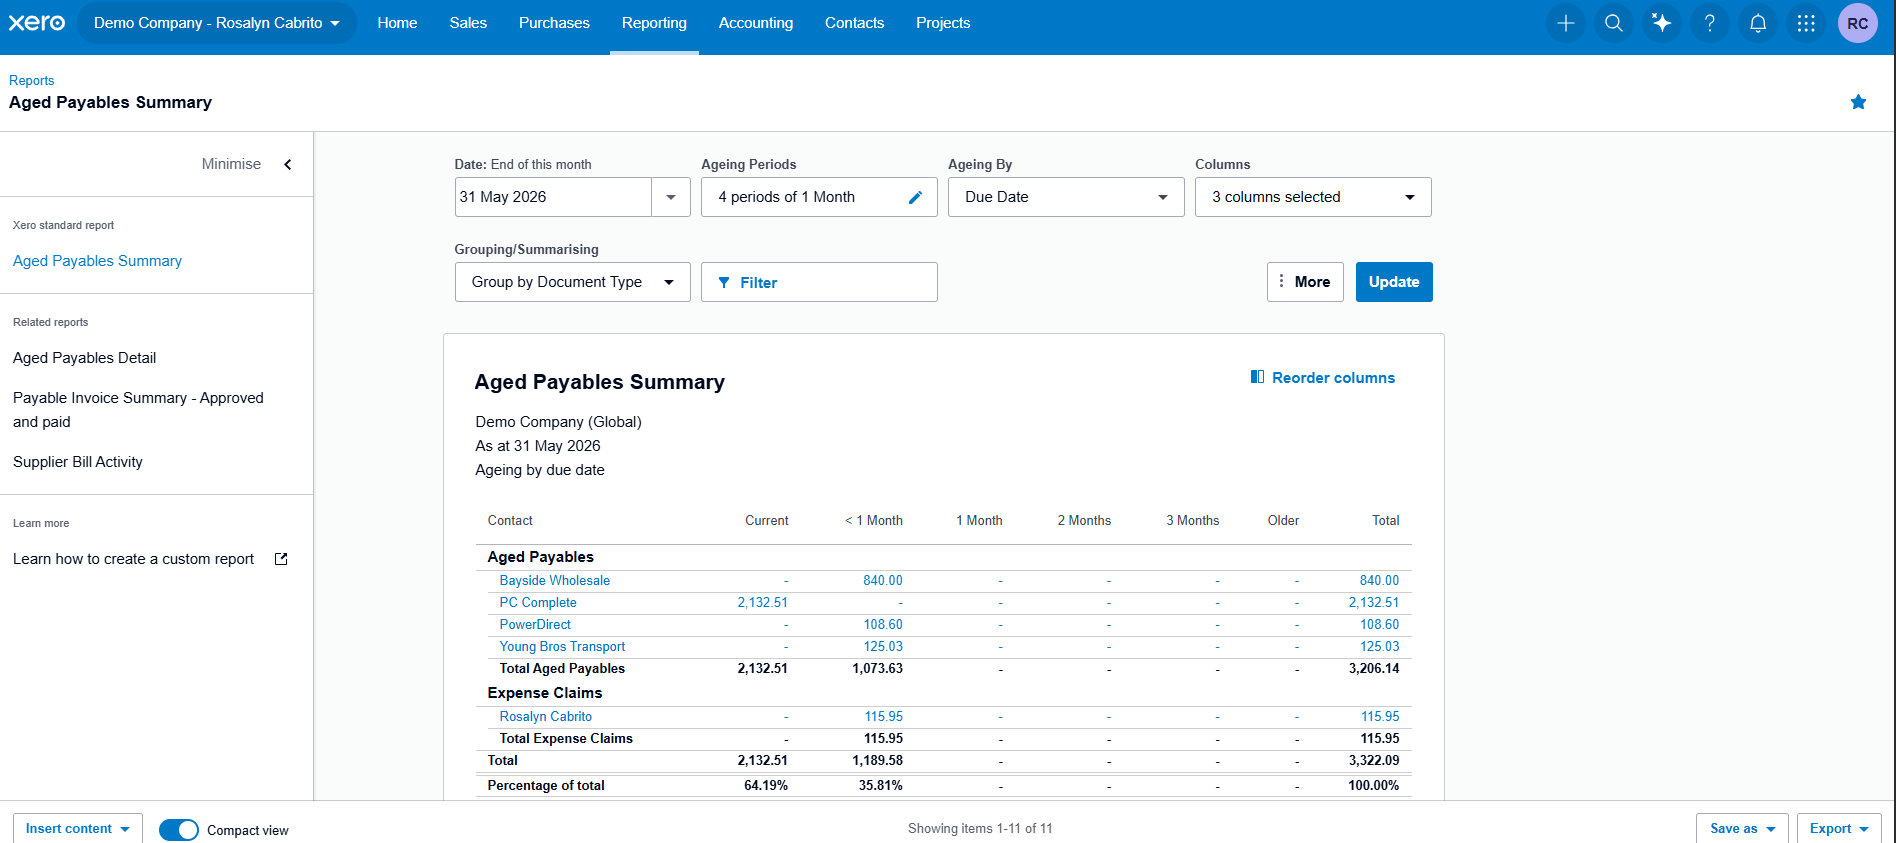1896x843 pixels.
Task: Go to the Home menu
Action: coord(397,23)
